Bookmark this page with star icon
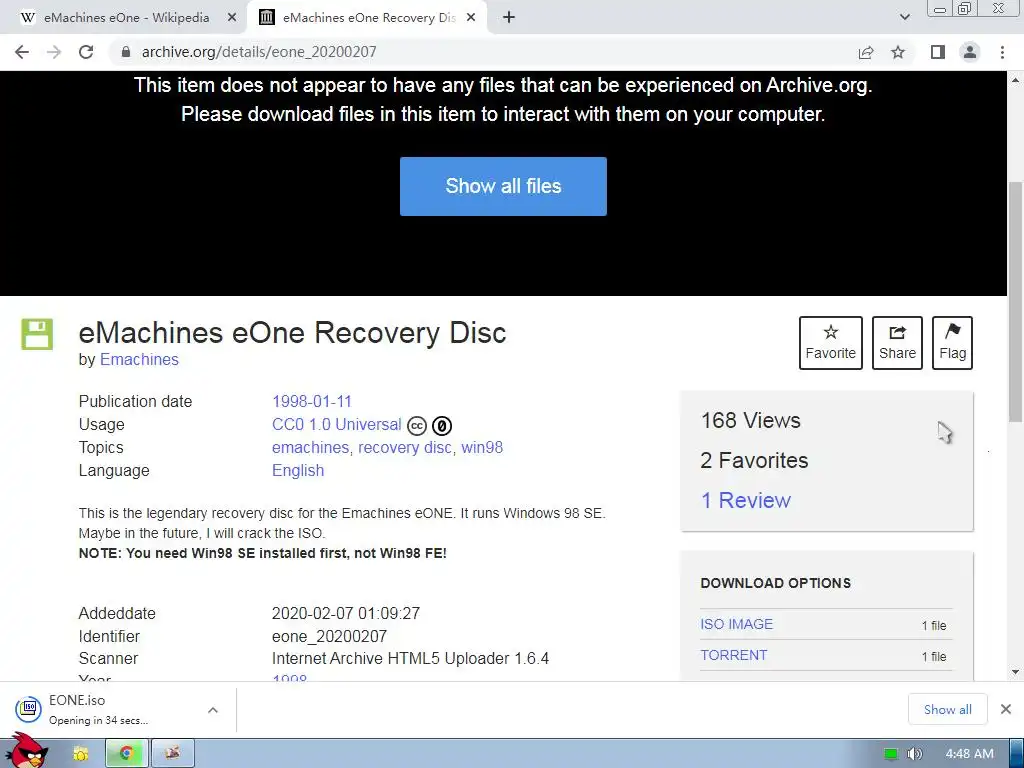Screen dimensions: 1024x768 pos(898,52)
